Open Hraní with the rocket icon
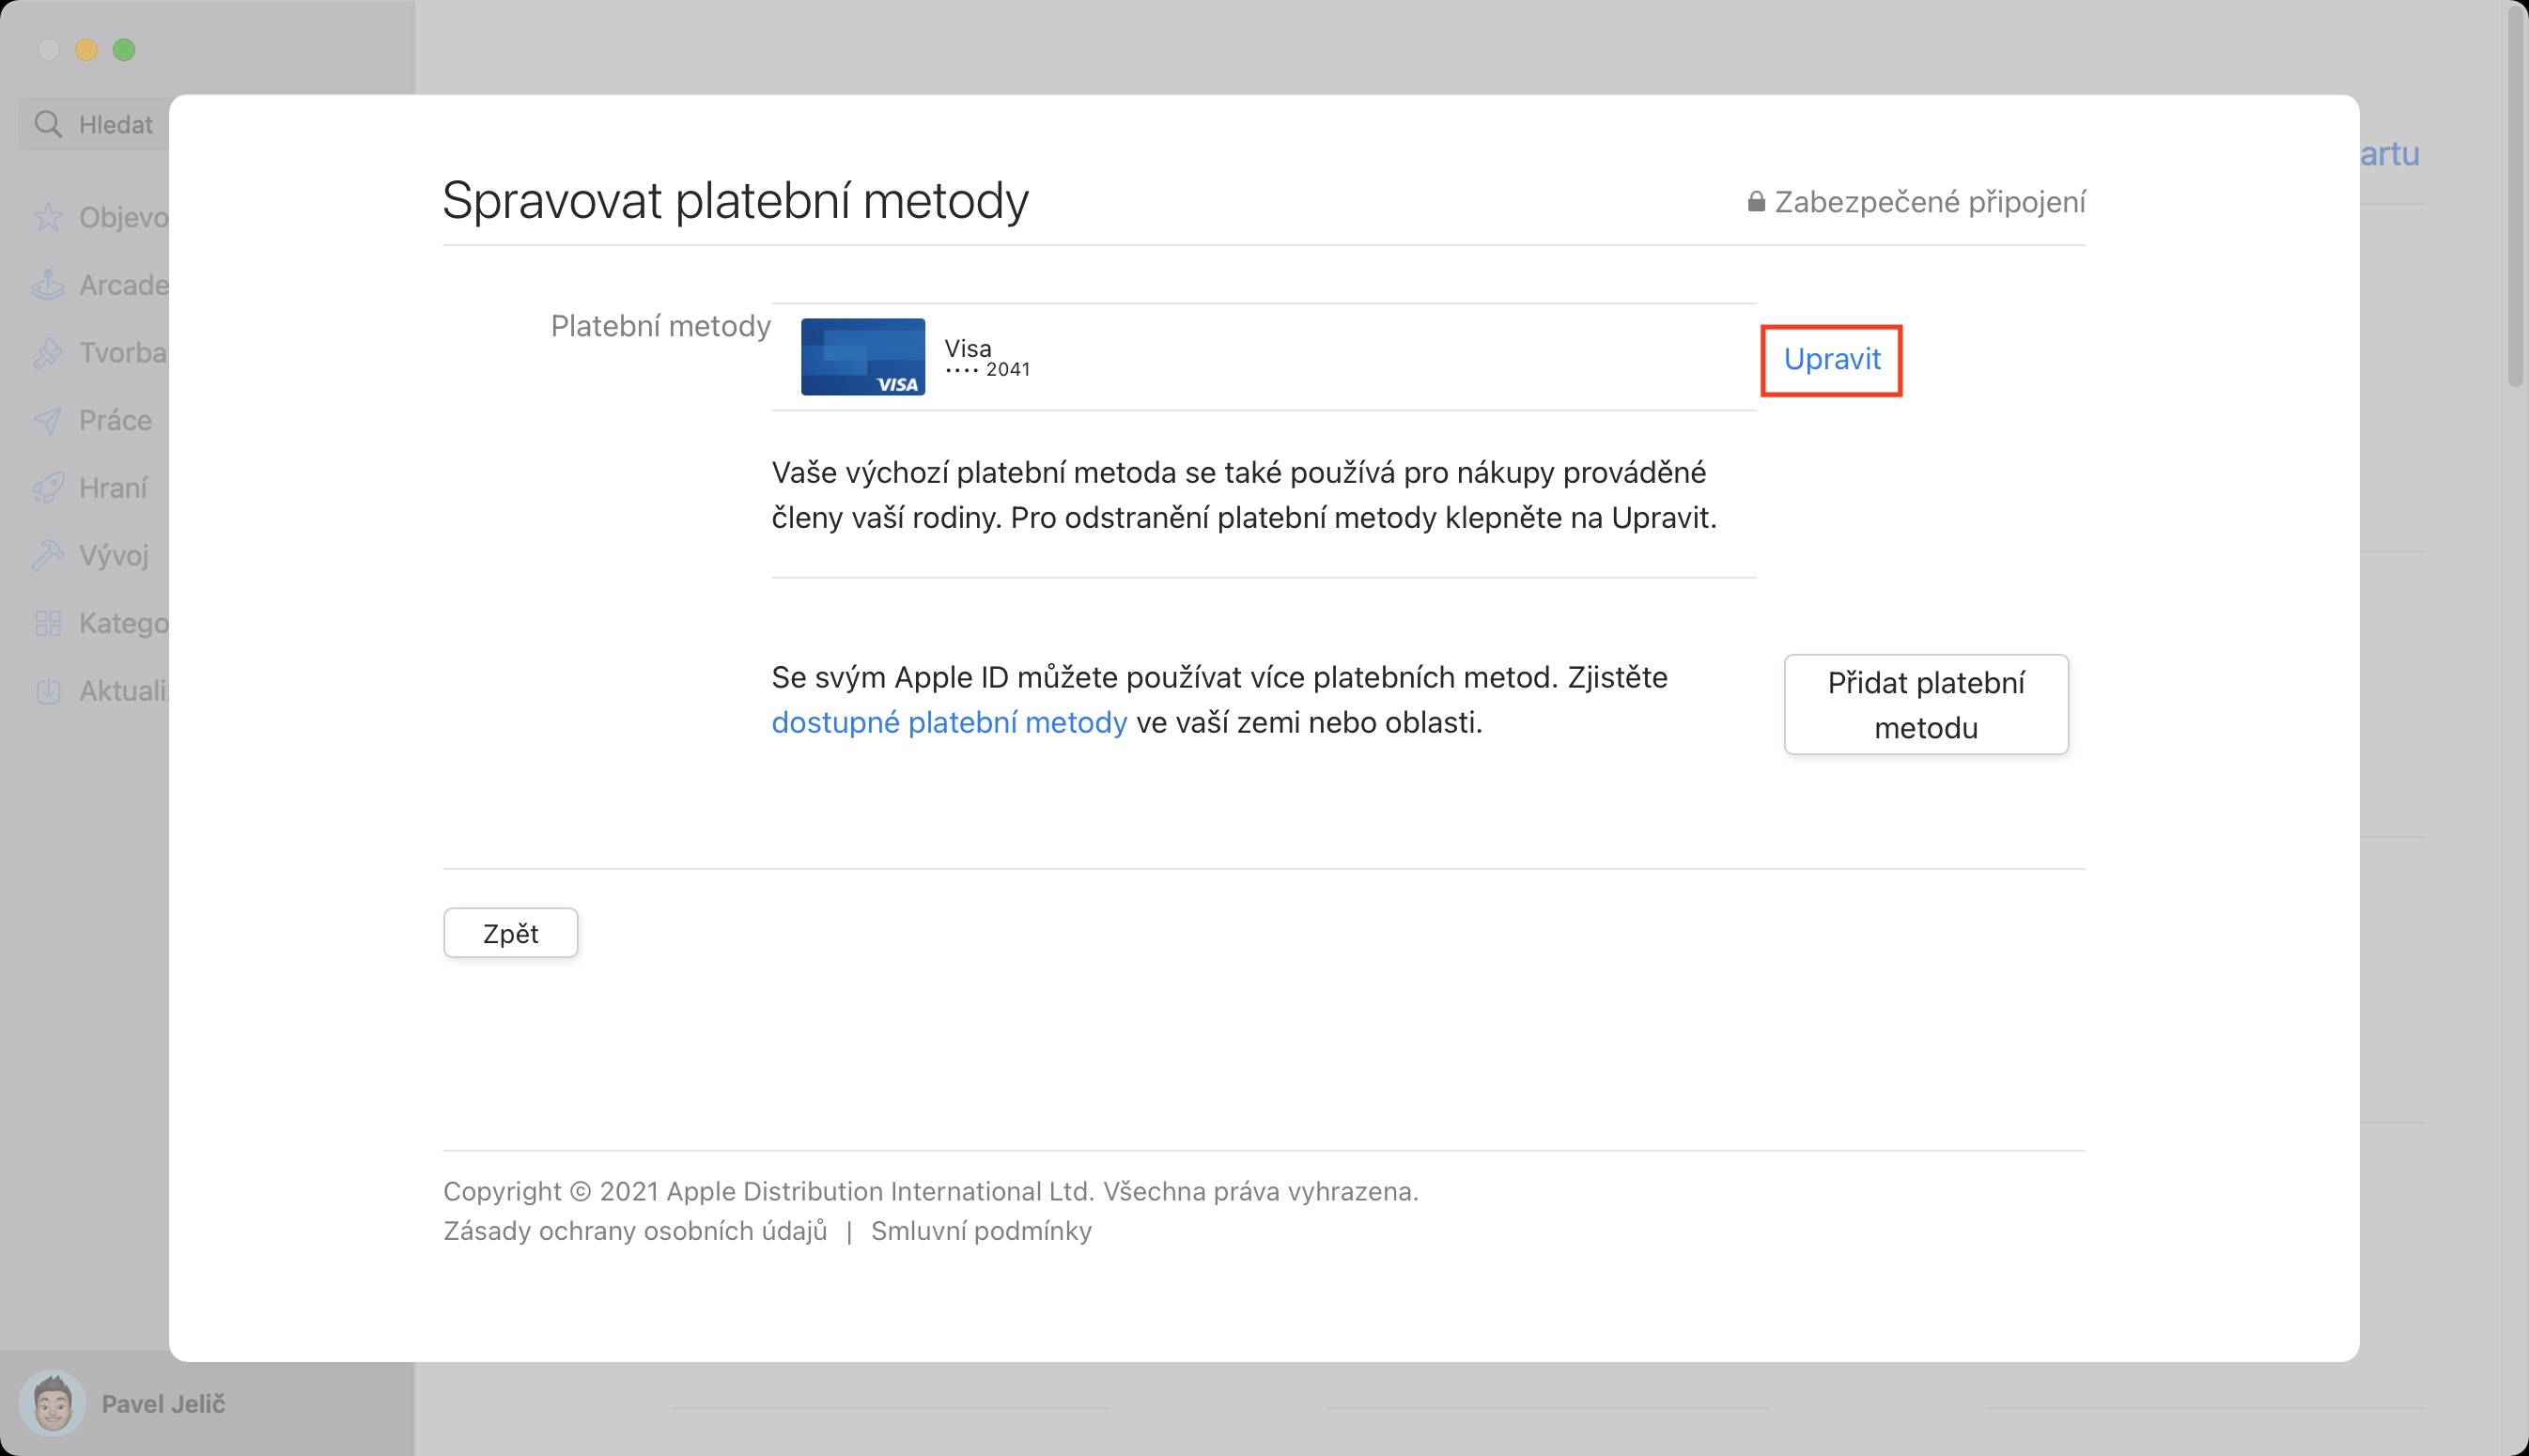Viewport: 2529px width, 1456px height. (48, 488)
